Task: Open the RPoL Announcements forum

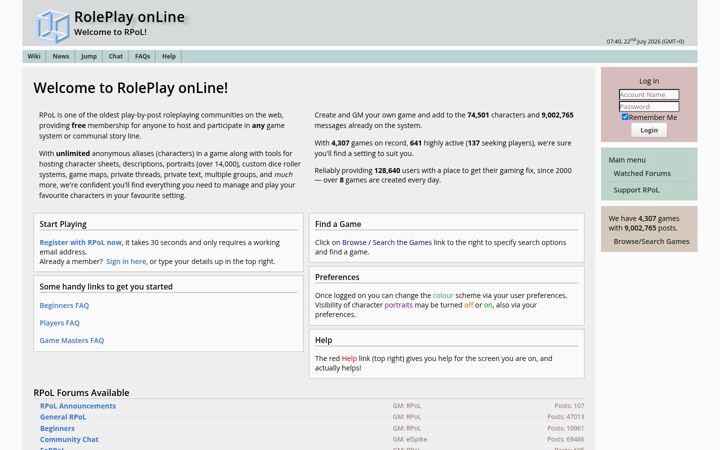Action: pos(78,406)
